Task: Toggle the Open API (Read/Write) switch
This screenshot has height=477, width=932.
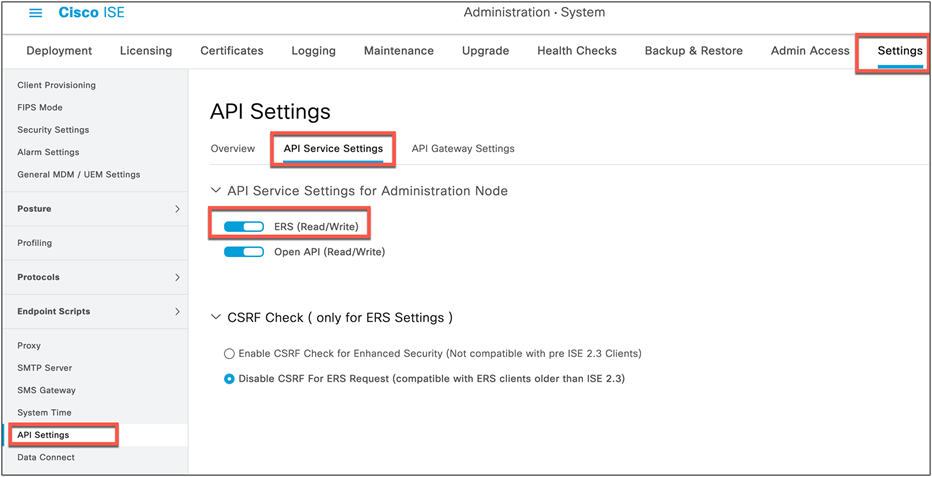Action: [244, 252]
